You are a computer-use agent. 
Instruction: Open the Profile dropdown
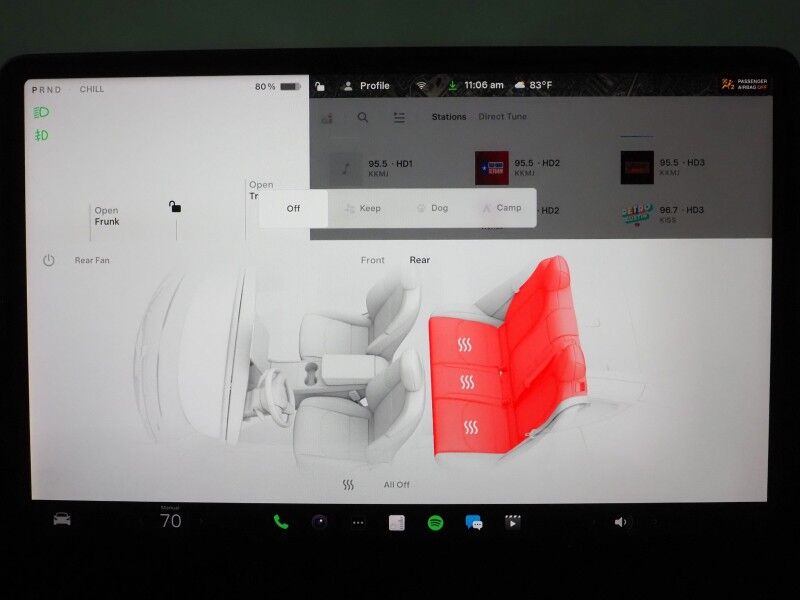point(366,86)
